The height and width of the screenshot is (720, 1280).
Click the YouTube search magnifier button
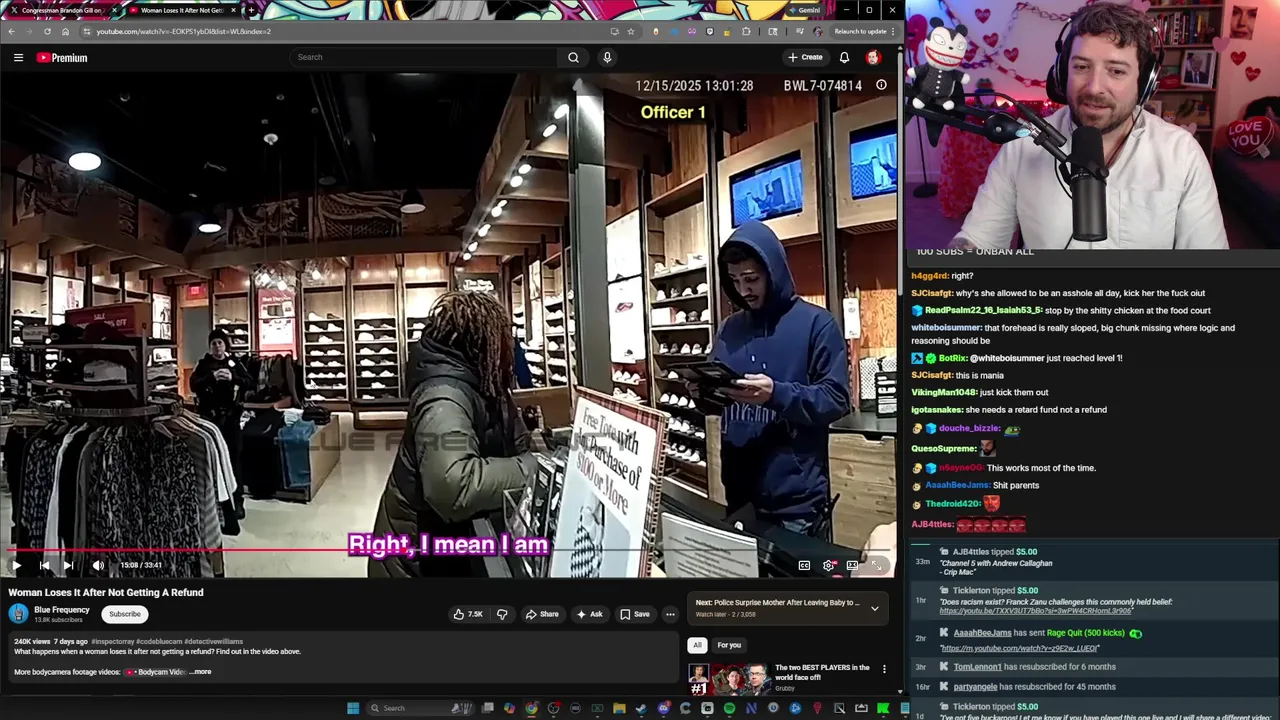point(573,57)
